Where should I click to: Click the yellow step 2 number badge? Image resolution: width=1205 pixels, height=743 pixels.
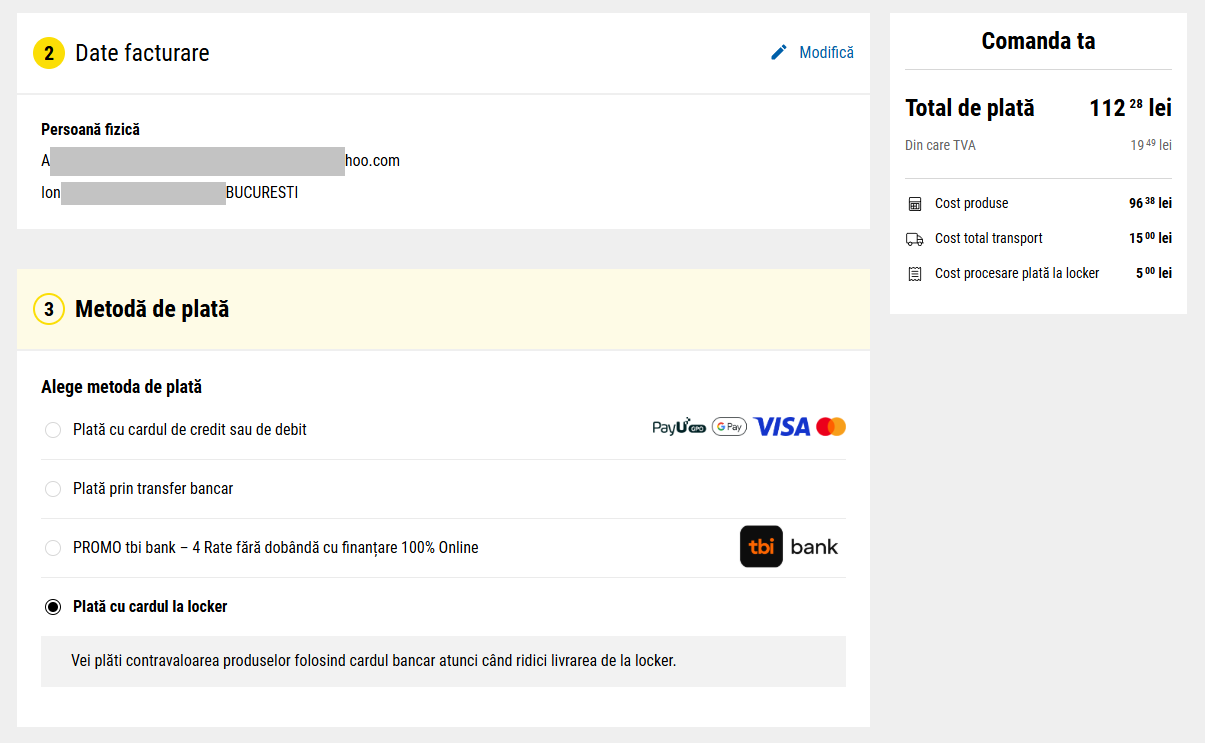coord(49,53)
